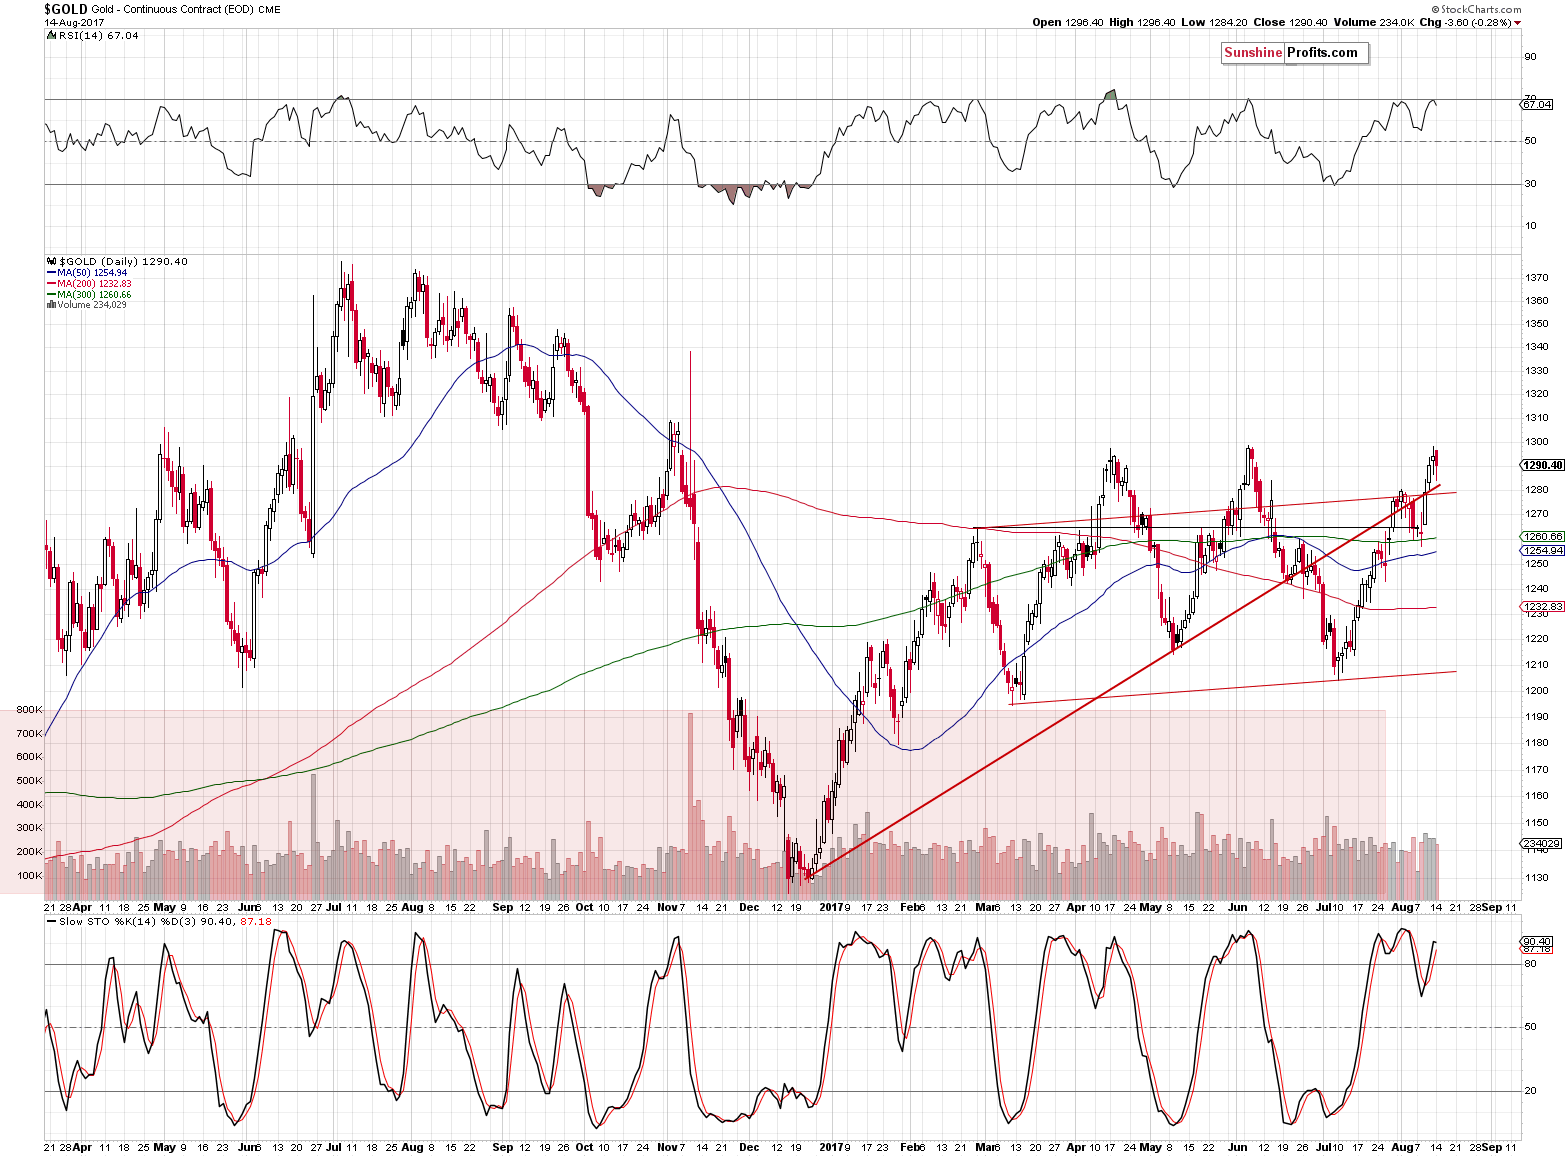Click the 1290.40 price tag on right axis

pyautogui.click(x=1541, y=465)
